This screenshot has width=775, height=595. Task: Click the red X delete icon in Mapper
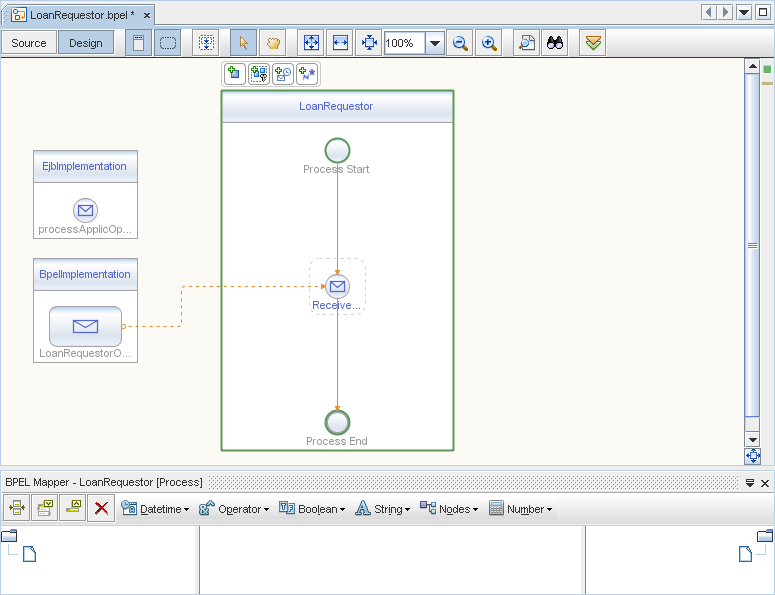click(101, 508)
